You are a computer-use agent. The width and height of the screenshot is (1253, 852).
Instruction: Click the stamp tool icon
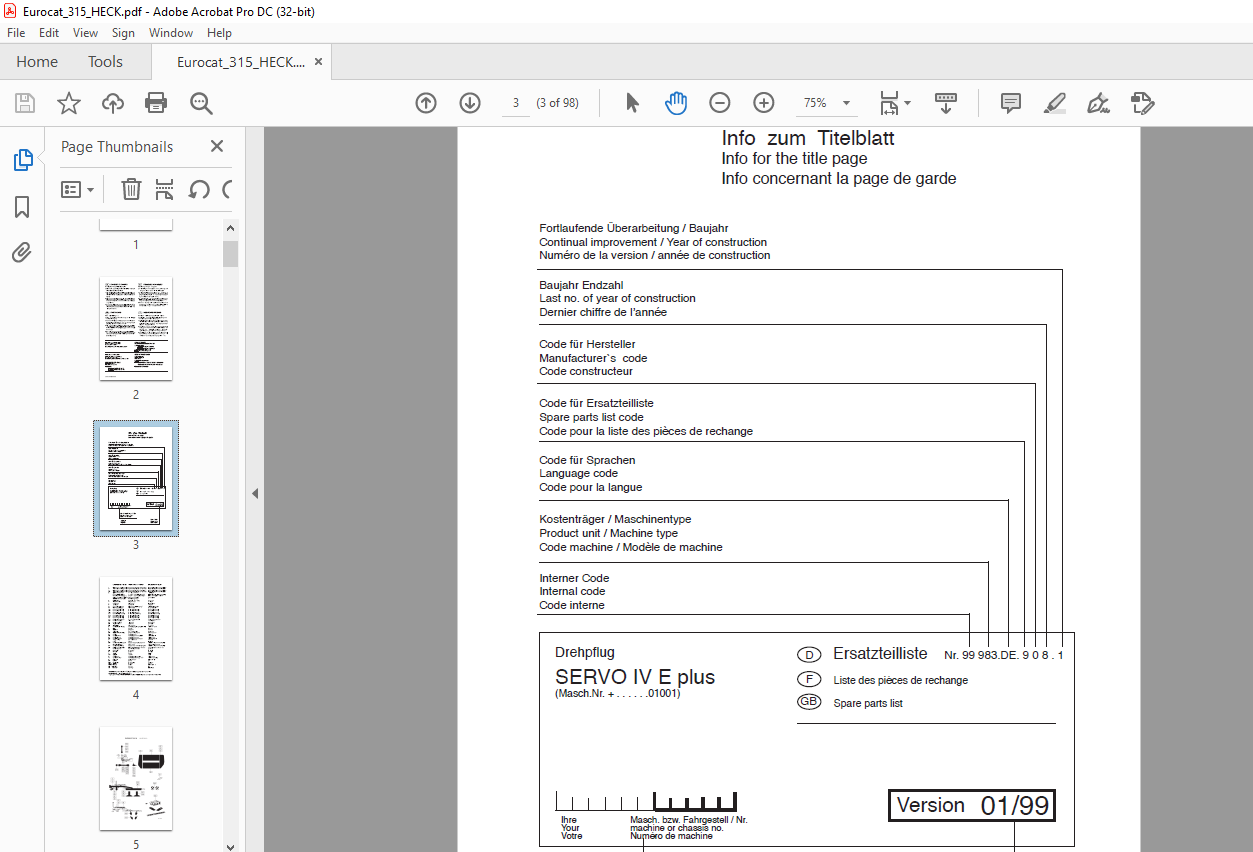(x=1142, y=103)
